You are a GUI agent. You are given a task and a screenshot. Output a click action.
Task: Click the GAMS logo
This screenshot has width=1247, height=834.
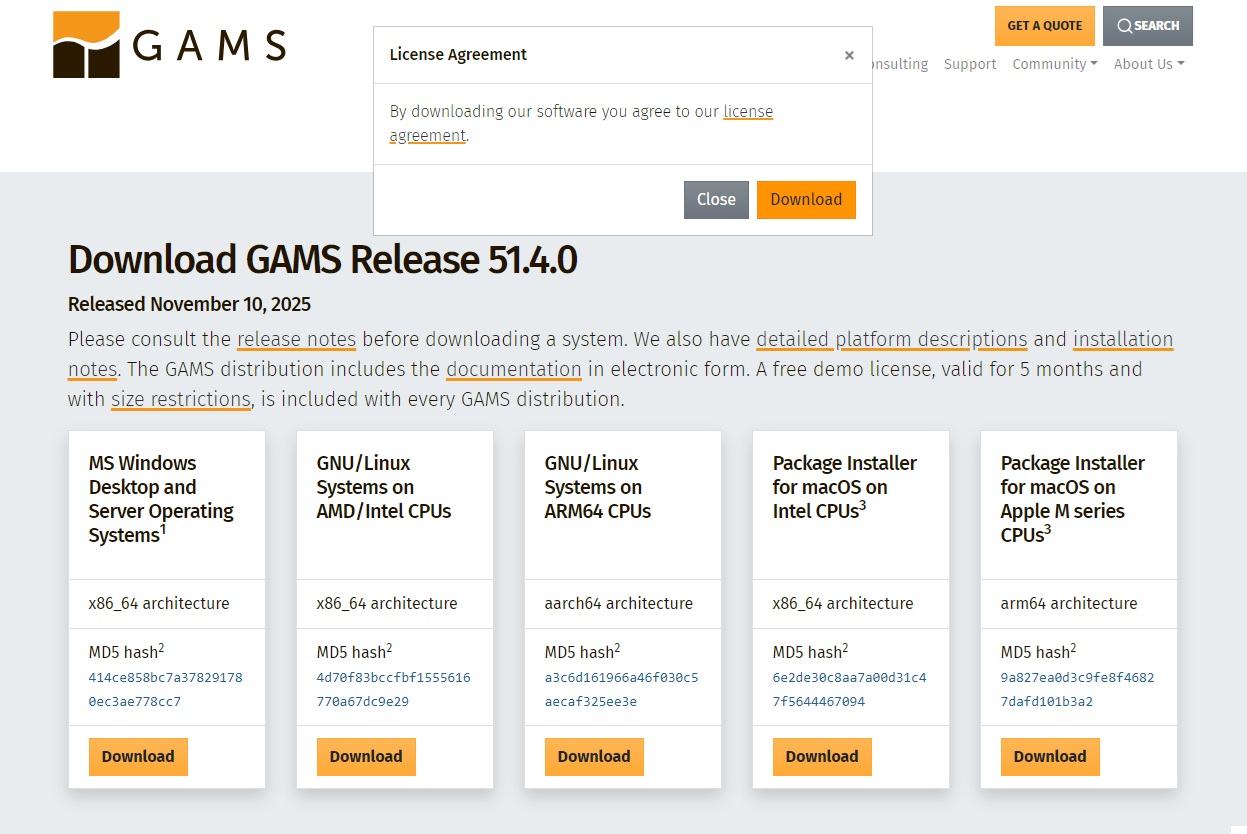(167, 44)
